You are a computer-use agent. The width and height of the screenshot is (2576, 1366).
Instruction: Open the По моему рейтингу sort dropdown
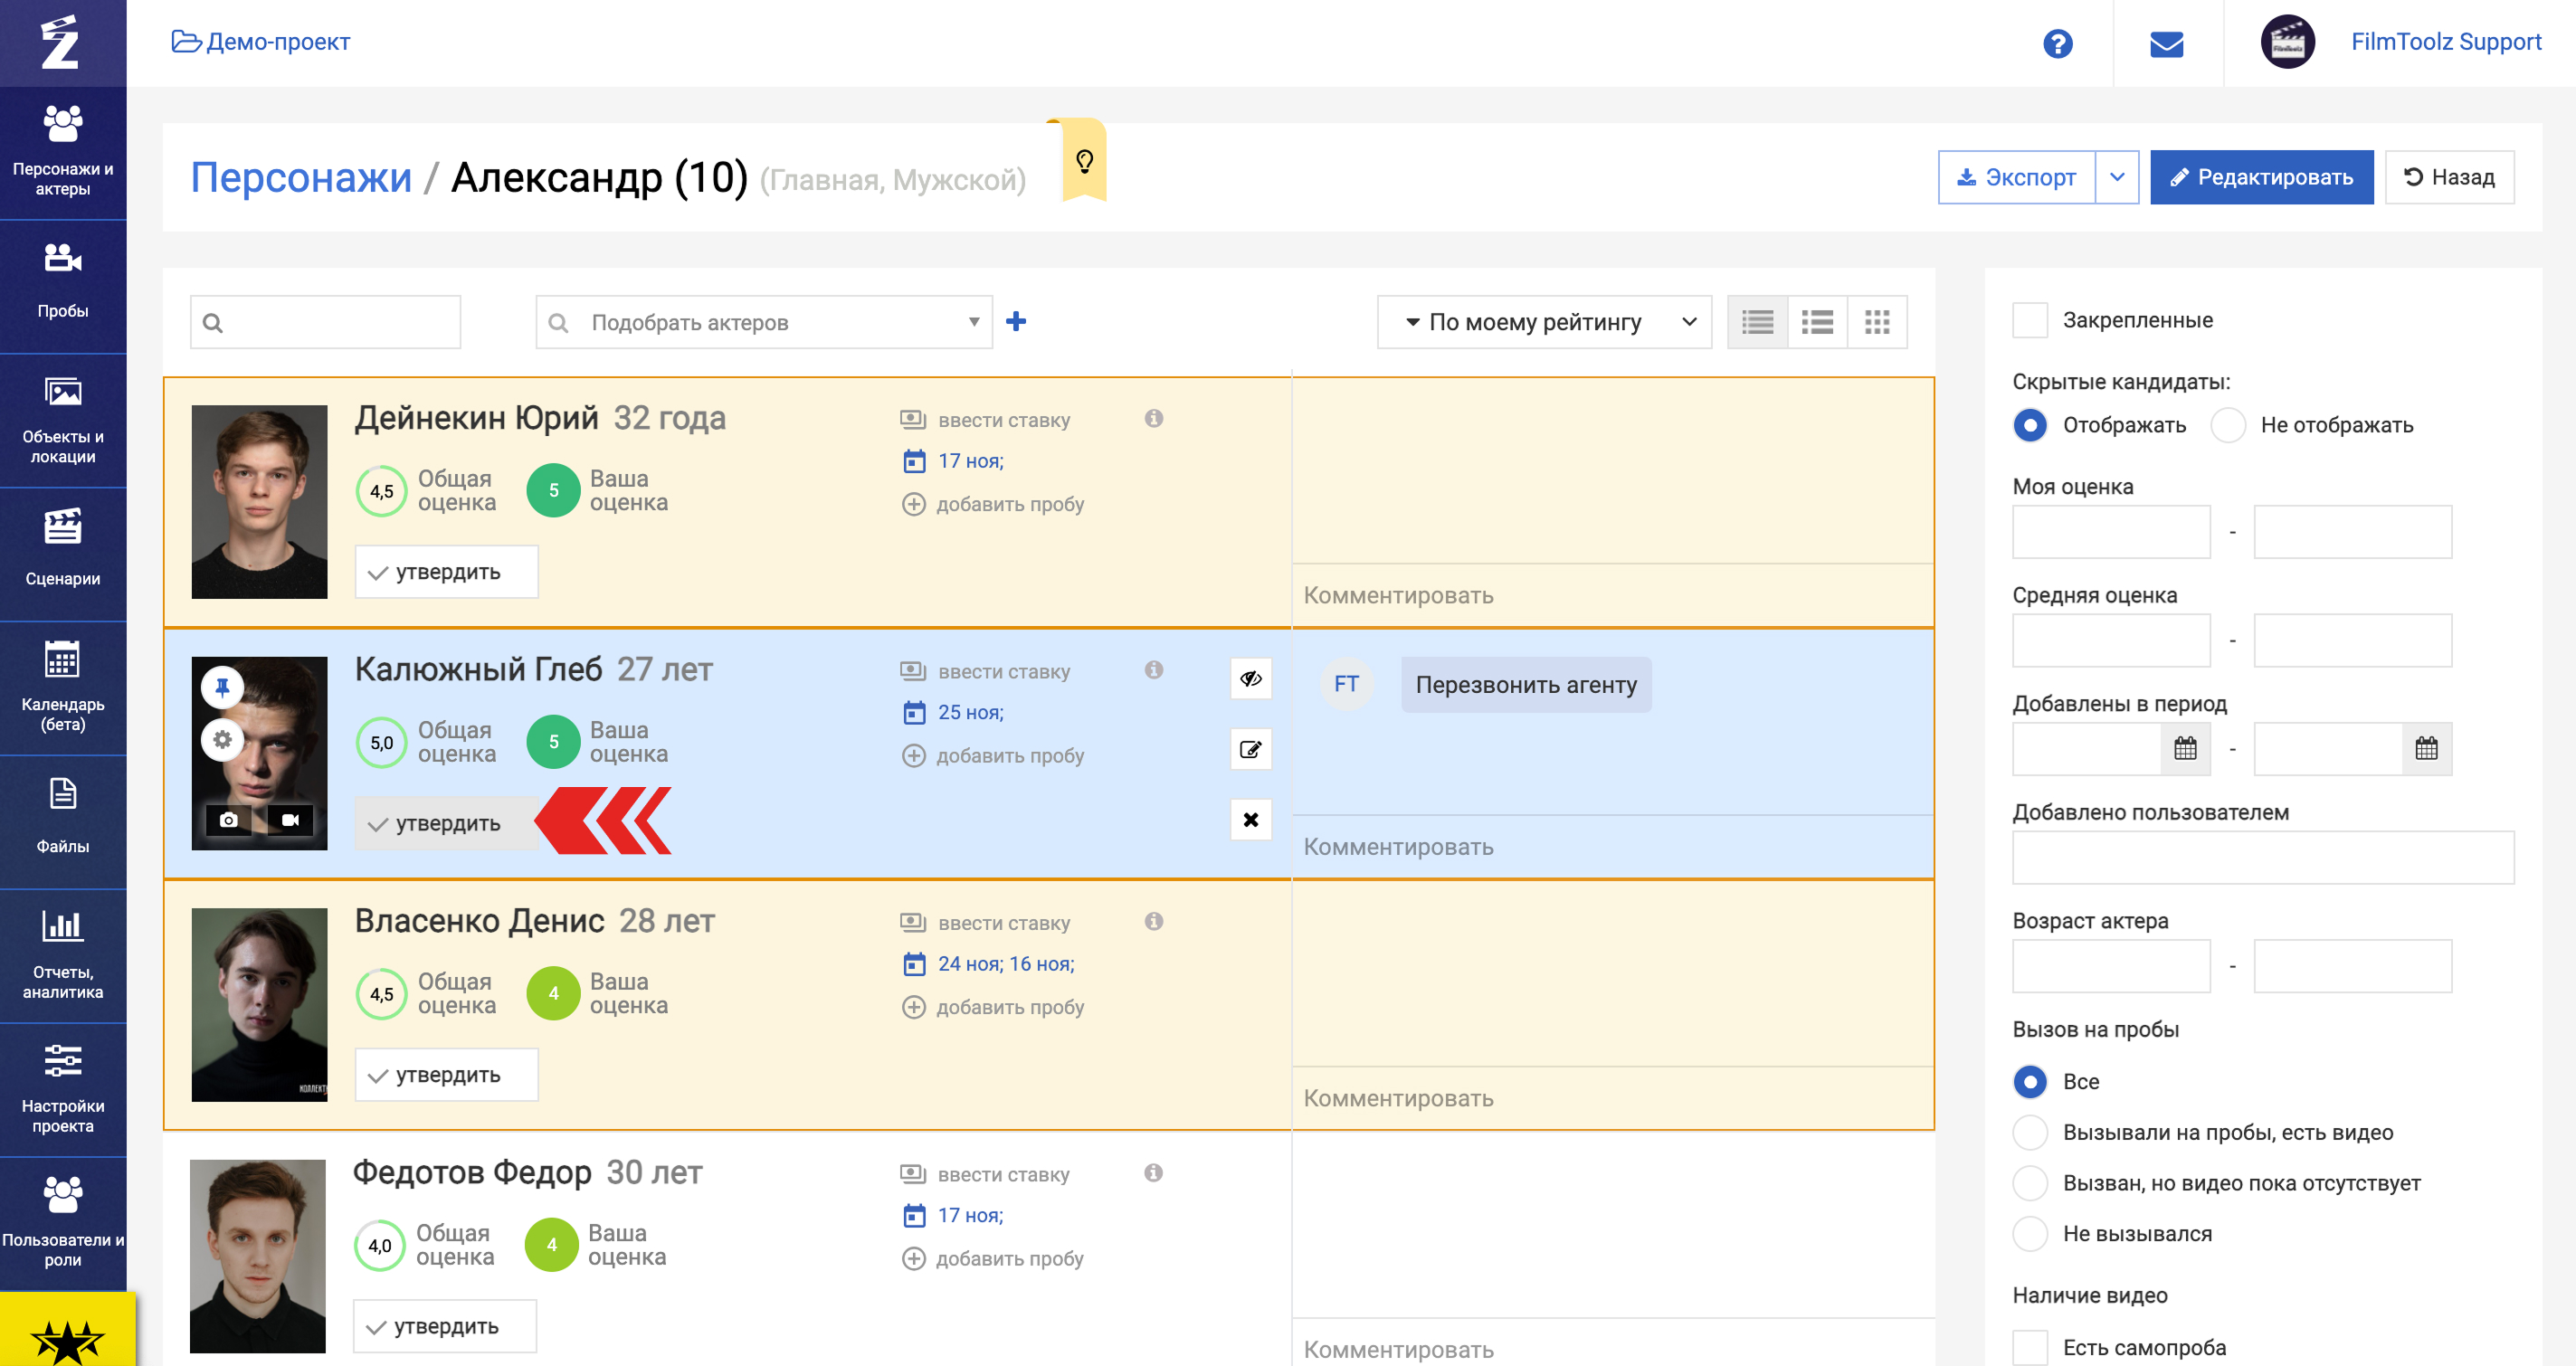click(x=1544, y=322)
